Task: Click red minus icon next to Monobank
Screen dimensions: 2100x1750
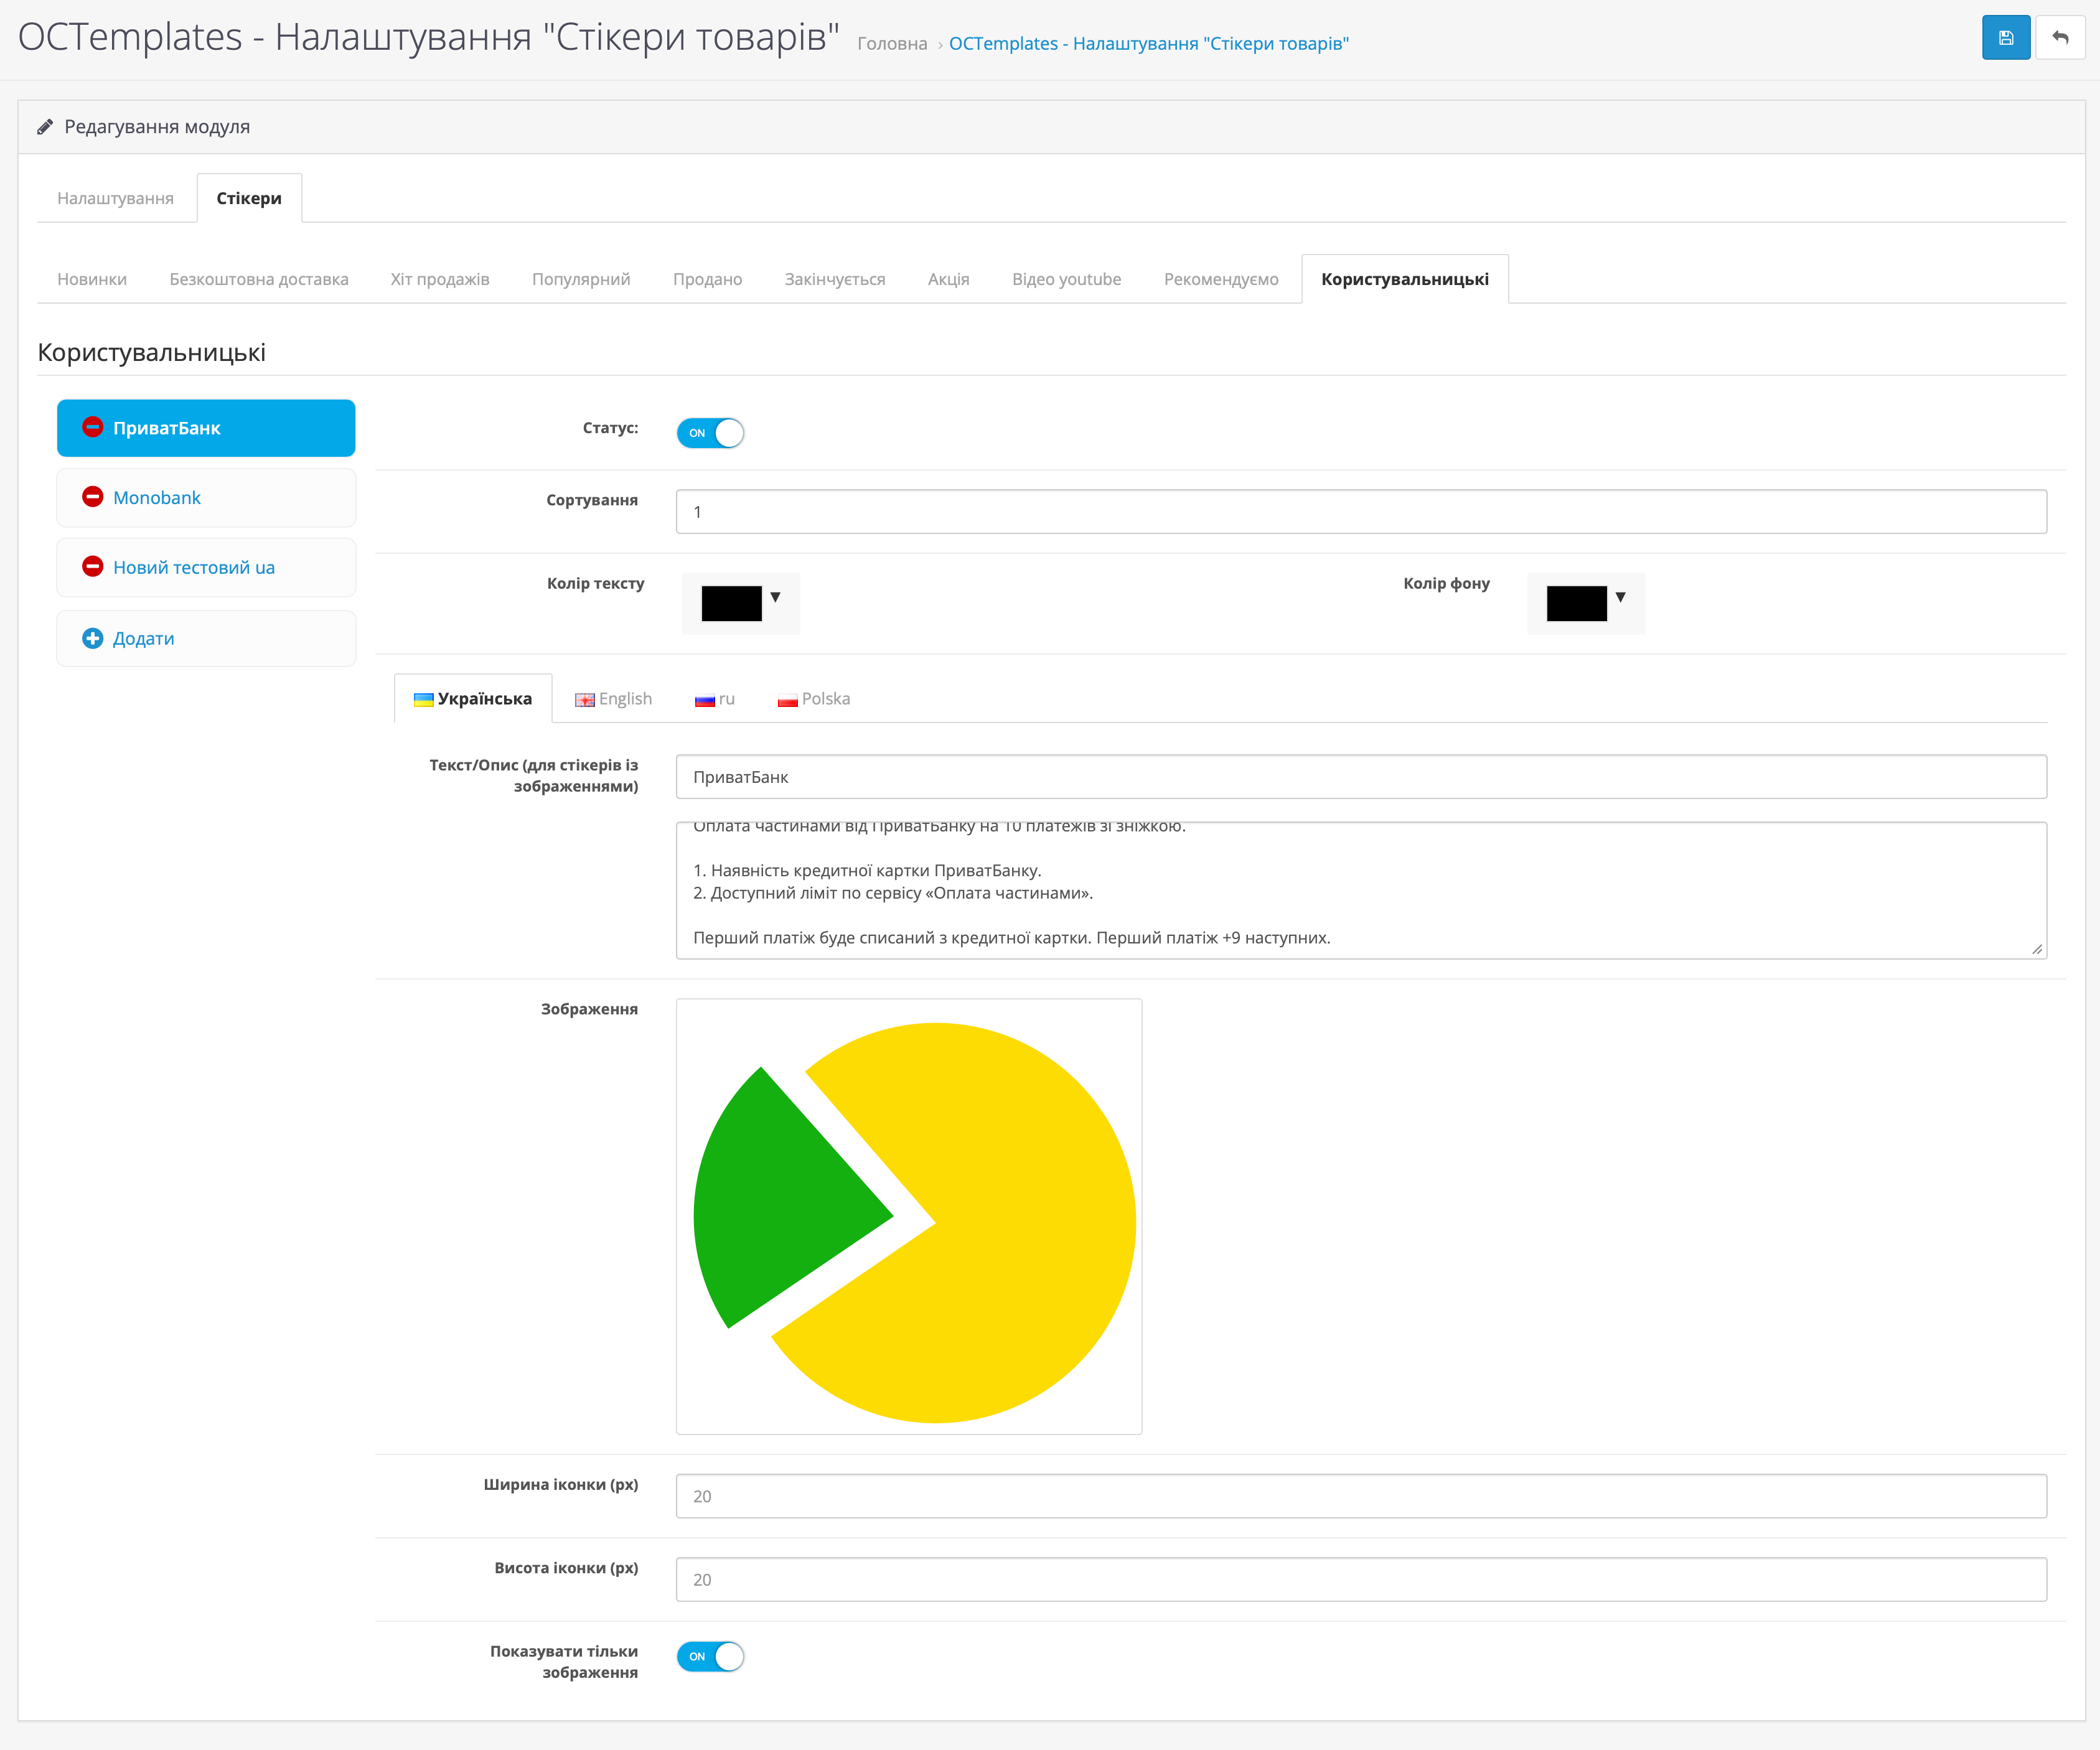Action: point(92,497)
